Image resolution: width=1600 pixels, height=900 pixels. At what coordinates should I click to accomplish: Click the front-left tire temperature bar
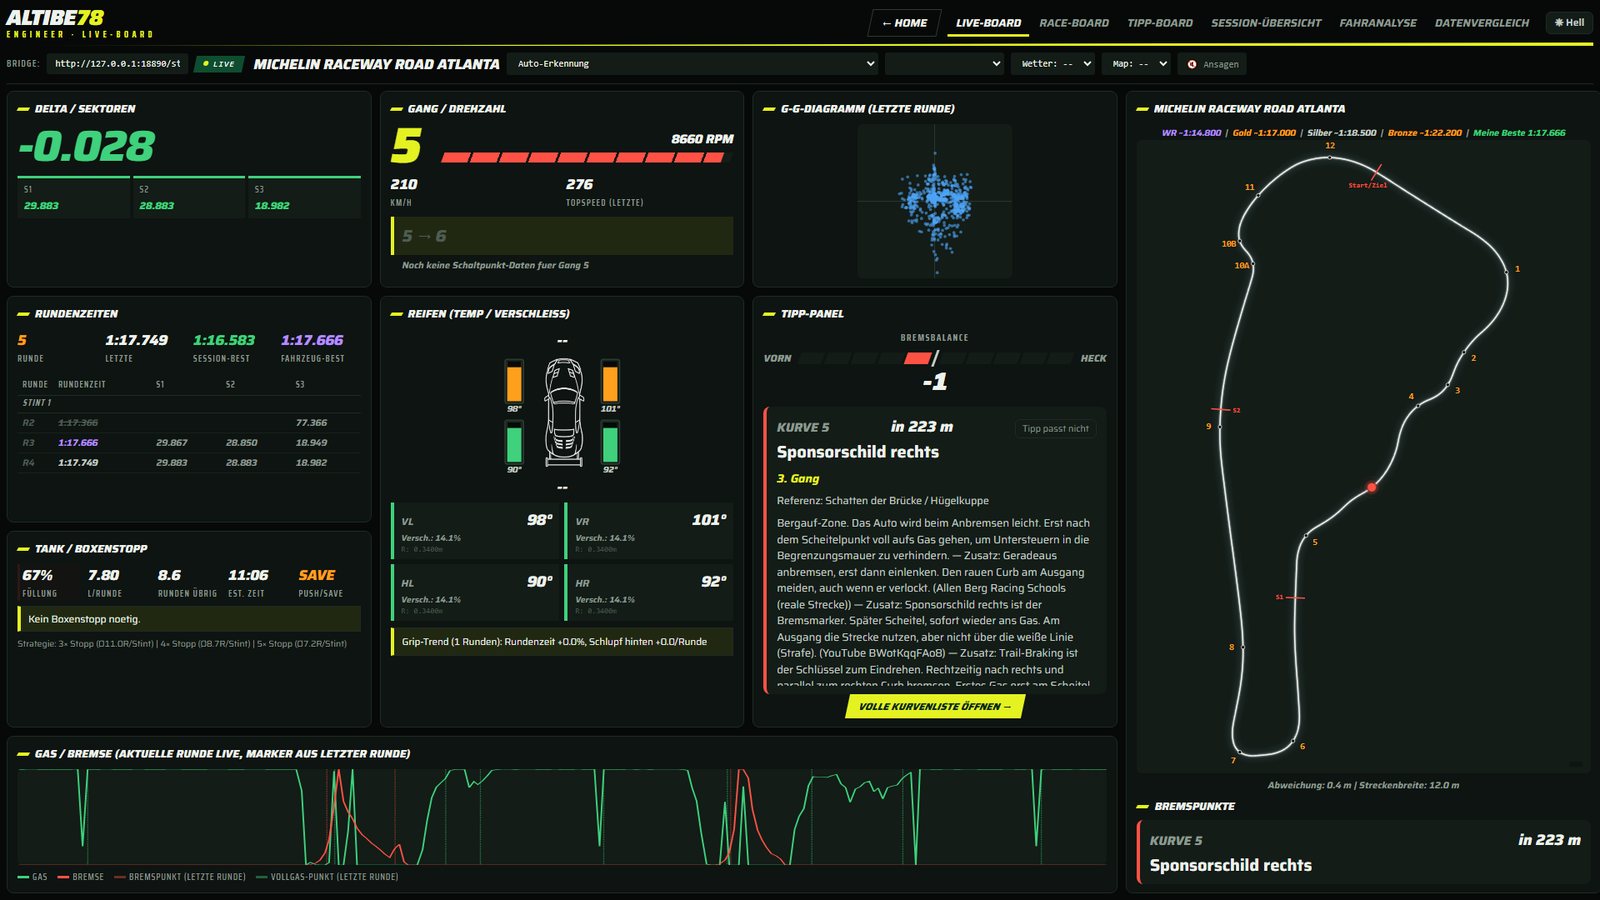514,382
